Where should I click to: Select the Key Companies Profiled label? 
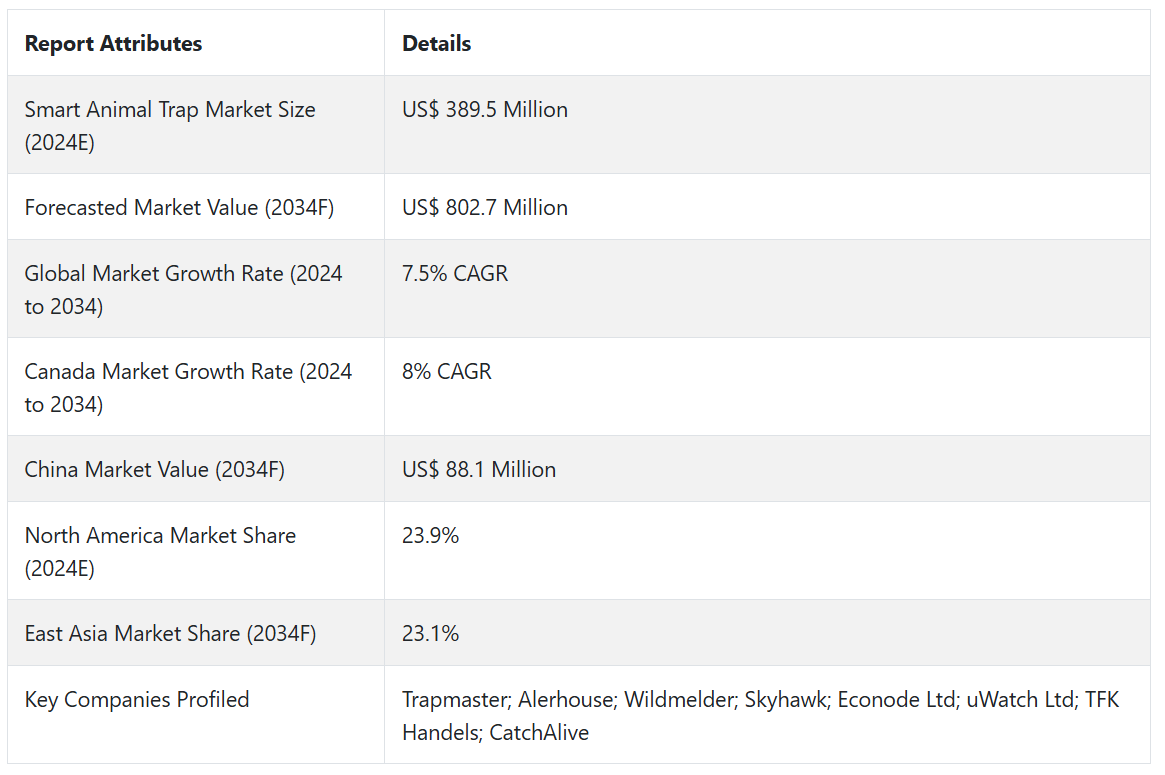pos(137,700)
